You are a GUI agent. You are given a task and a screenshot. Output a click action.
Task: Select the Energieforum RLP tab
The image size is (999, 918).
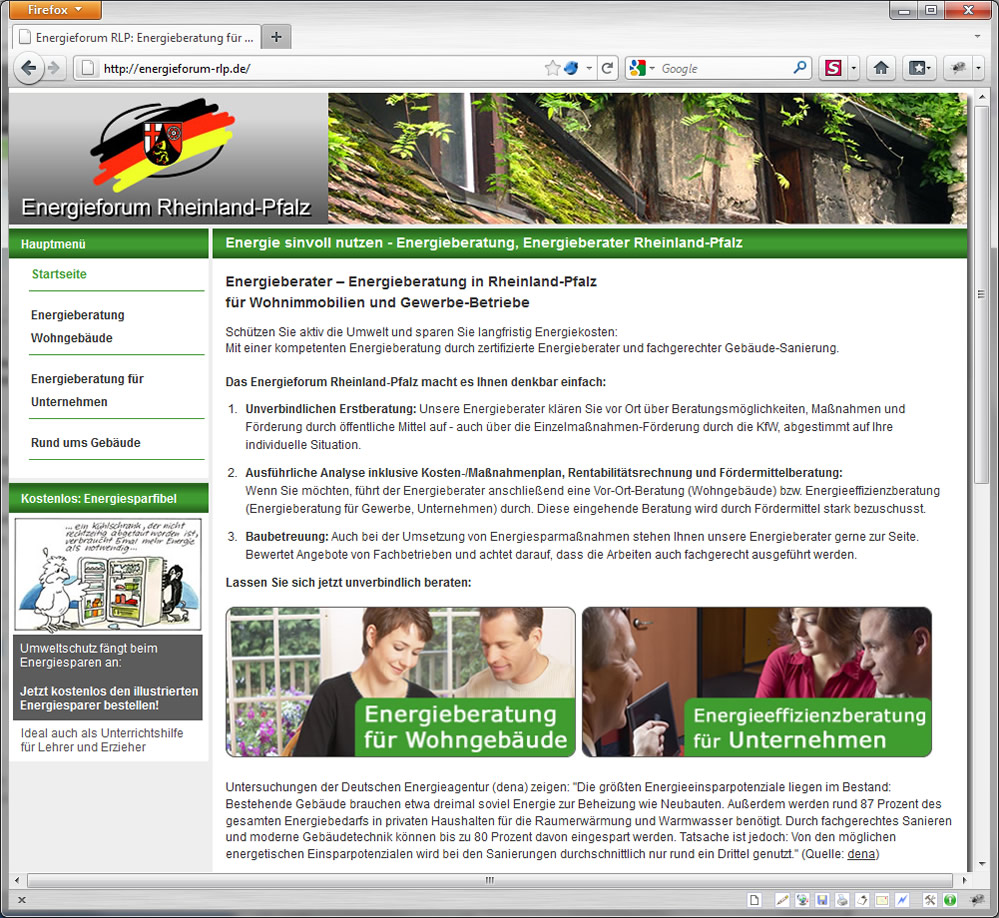click(x=137, y=37)
